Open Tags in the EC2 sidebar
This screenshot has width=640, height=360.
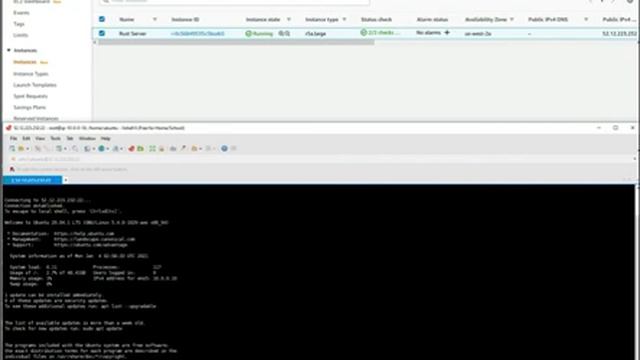(19, 24)
